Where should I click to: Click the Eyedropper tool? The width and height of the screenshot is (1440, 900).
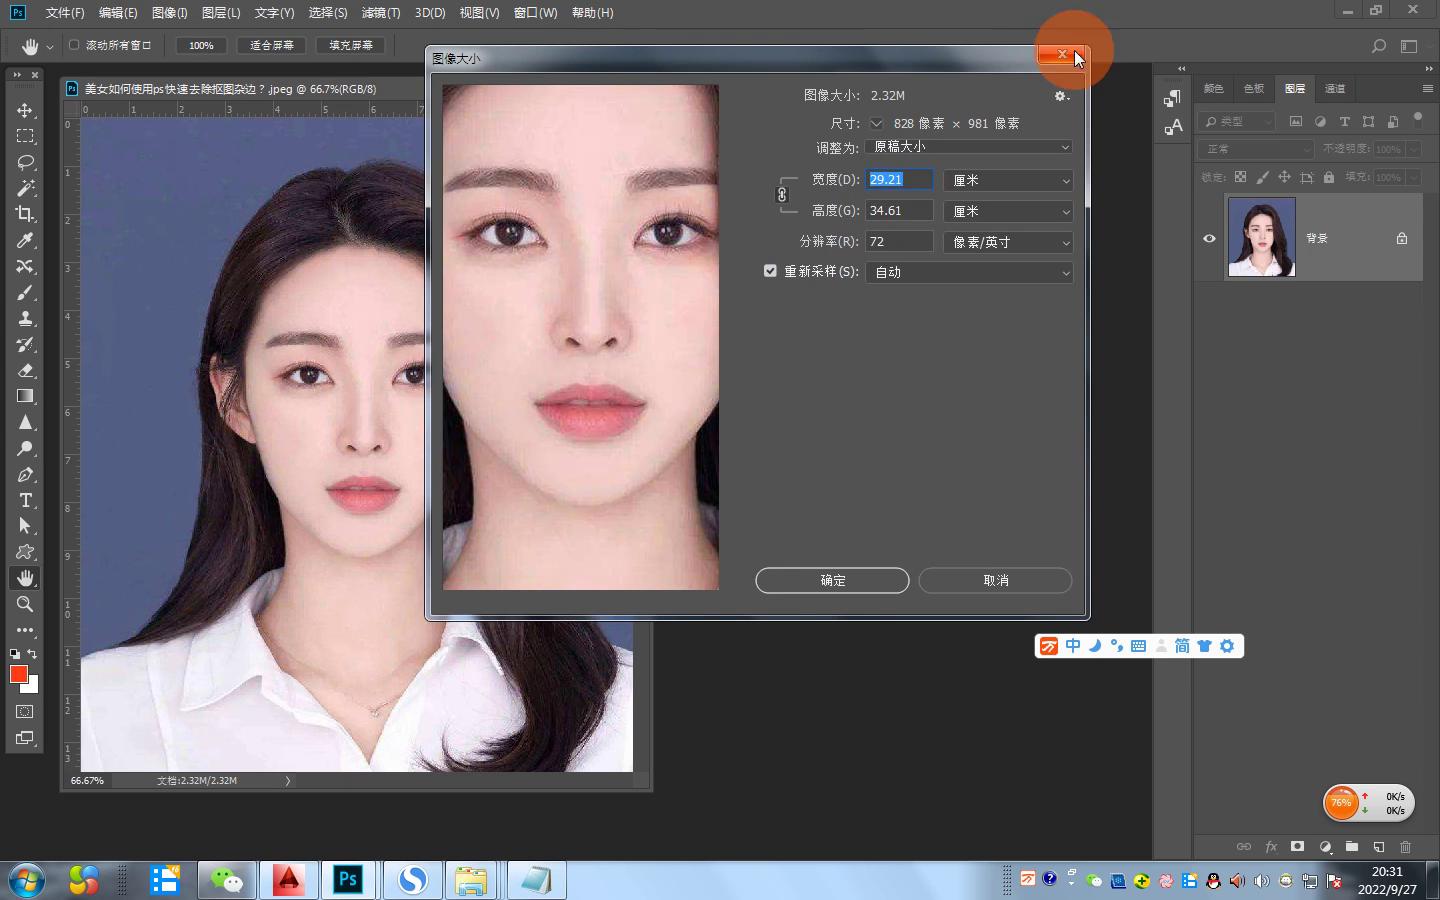[x=25, y=240]
